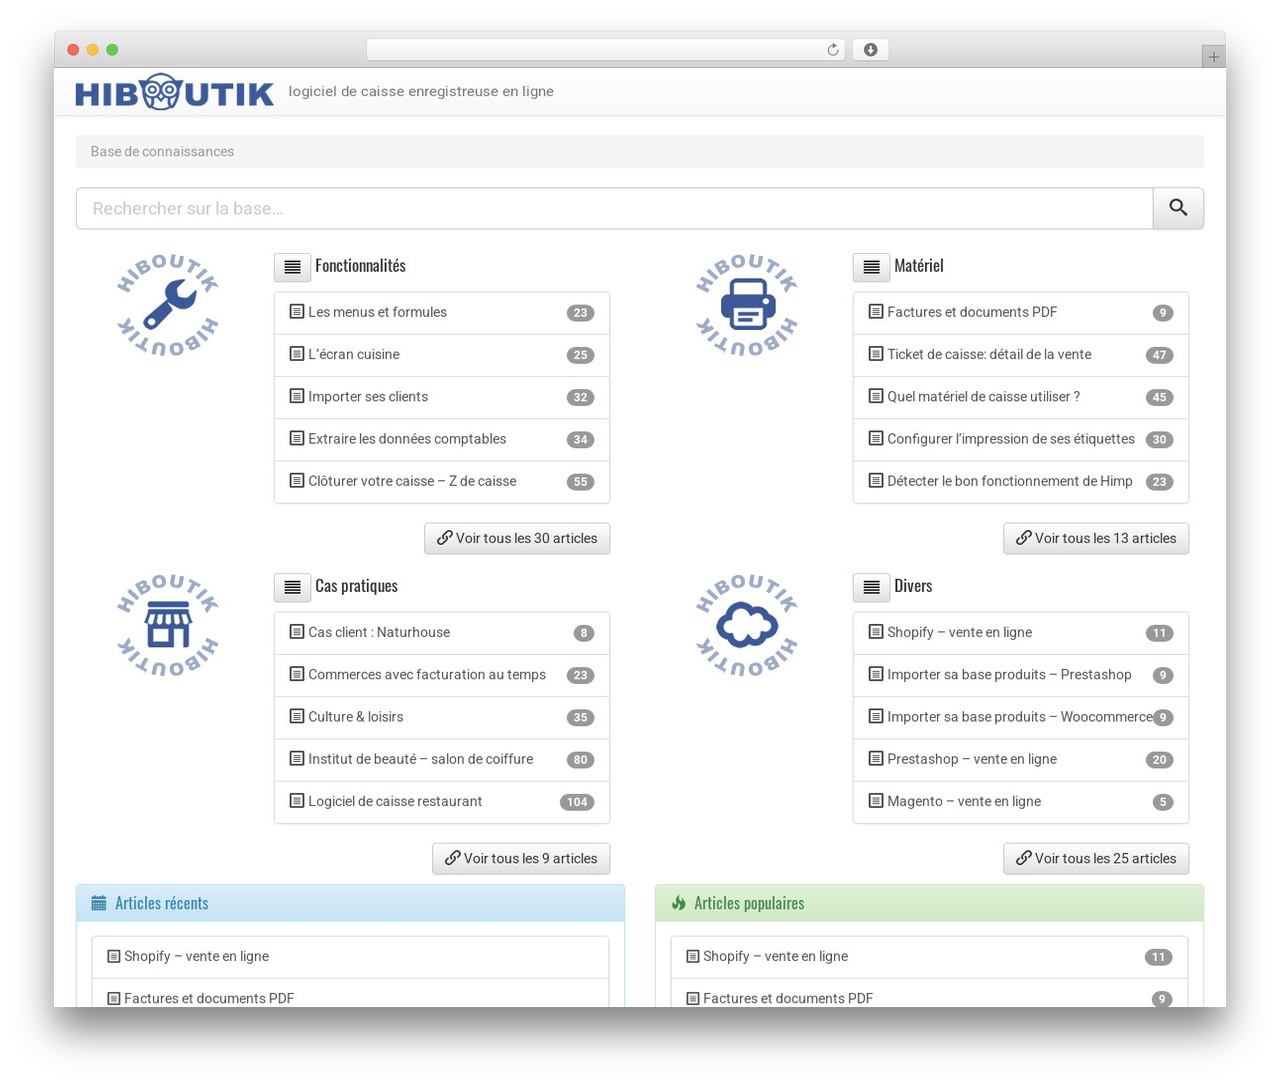Open Extraire les données comptables article
This screenshot has height=1084, width=1280.
tap(442, 439)
